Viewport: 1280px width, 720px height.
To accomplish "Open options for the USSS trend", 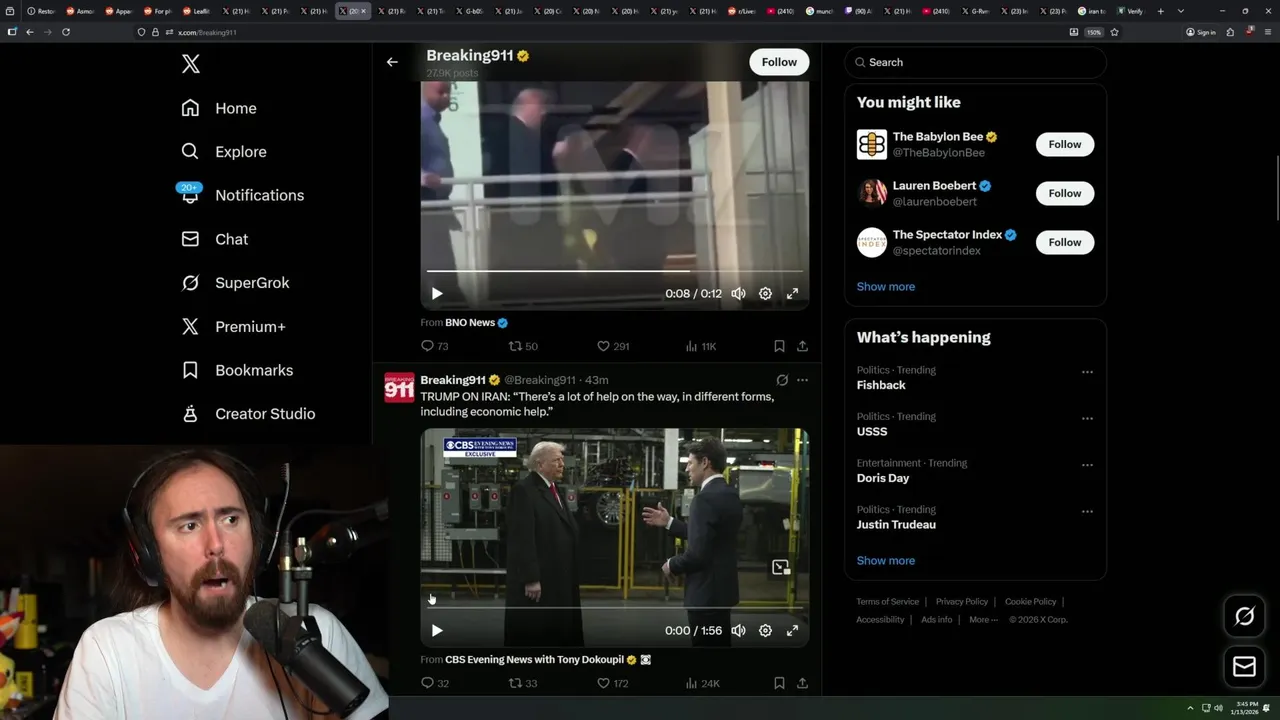I will pos(1087,418).
